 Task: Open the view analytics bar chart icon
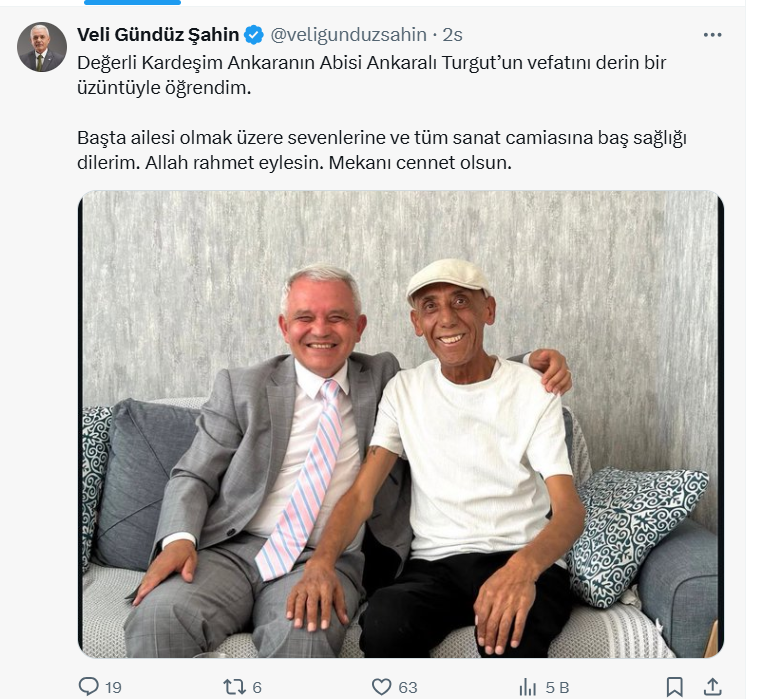(x=528, y=687)
